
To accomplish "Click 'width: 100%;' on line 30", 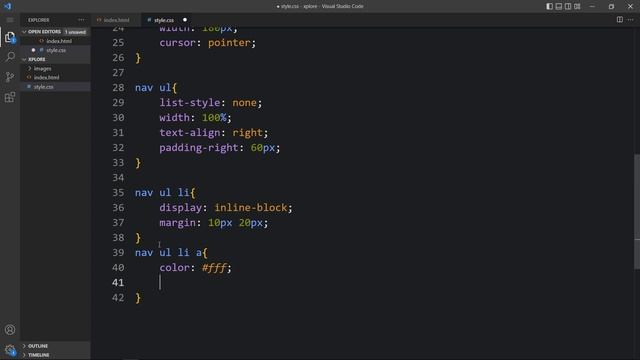I will pyautogui.click(x=196, y=118).
